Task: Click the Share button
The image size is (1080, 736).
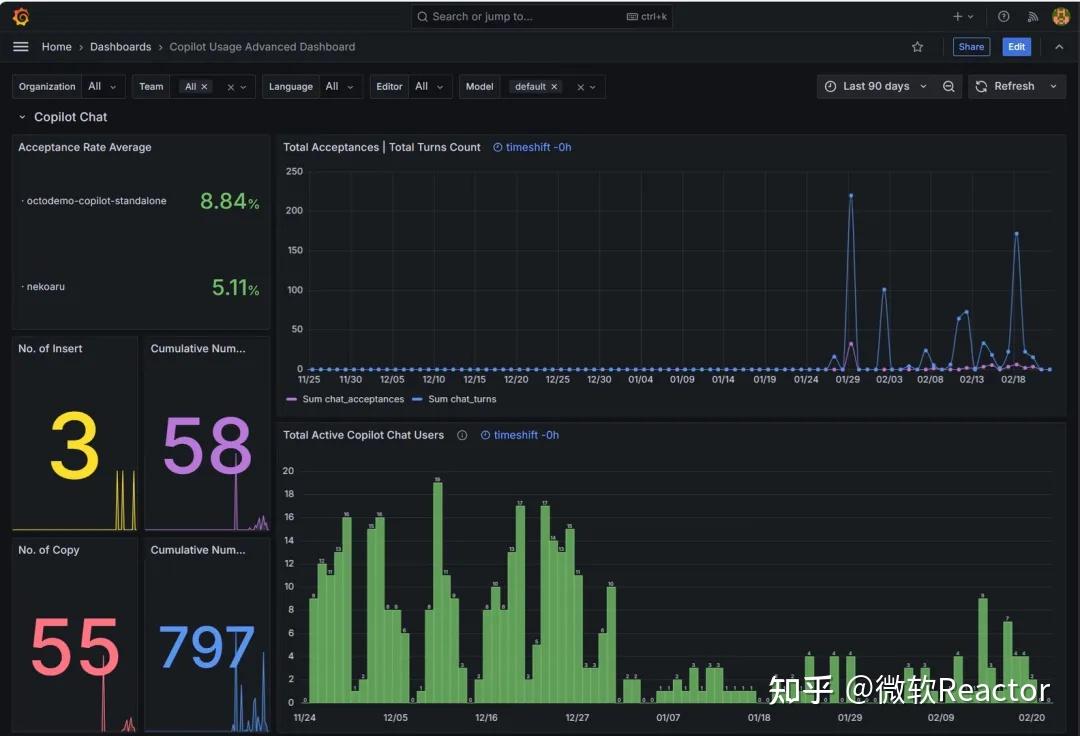Action: 970,46
